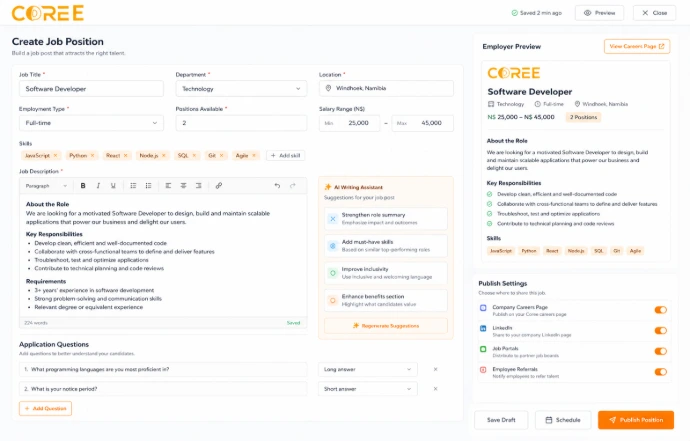
Task: Delete the notice period question
Action: coord(435,389)
